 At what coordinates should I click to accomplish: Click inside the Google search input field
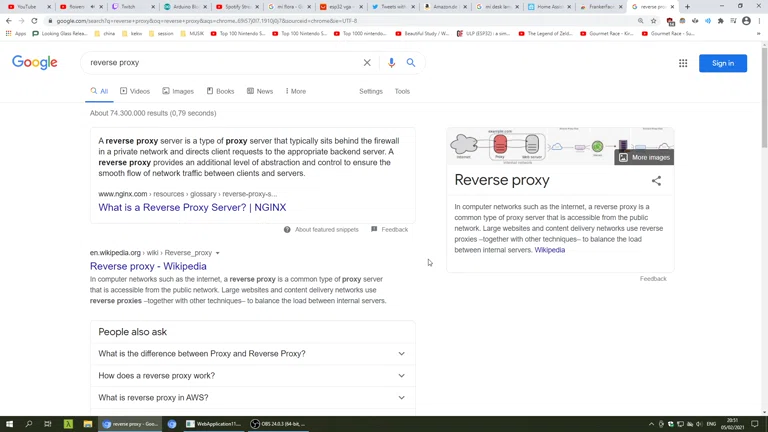click(220, 63)
